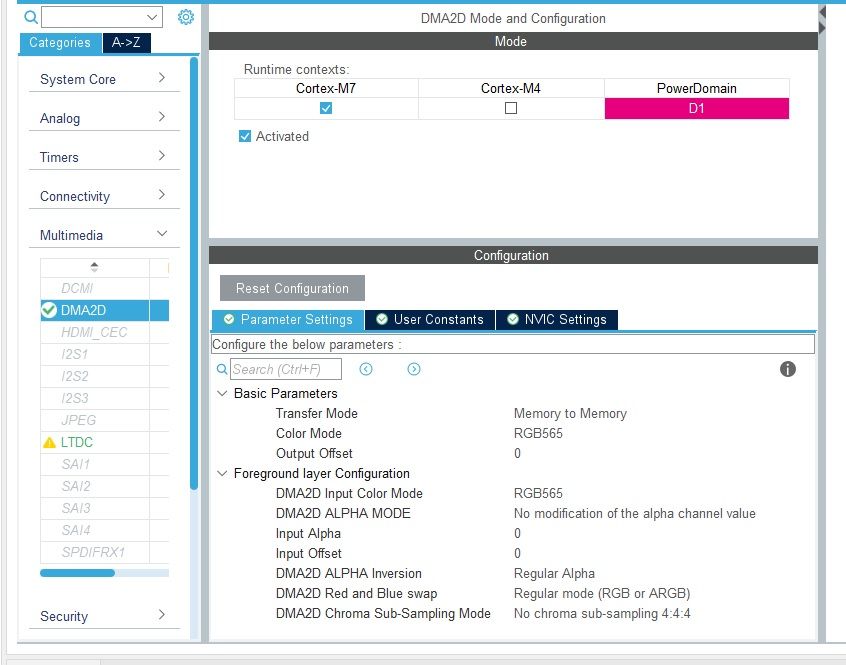Screen dimensions: 846x665
Task: Click the Input Alpha value 0
Action: point(517,533)
